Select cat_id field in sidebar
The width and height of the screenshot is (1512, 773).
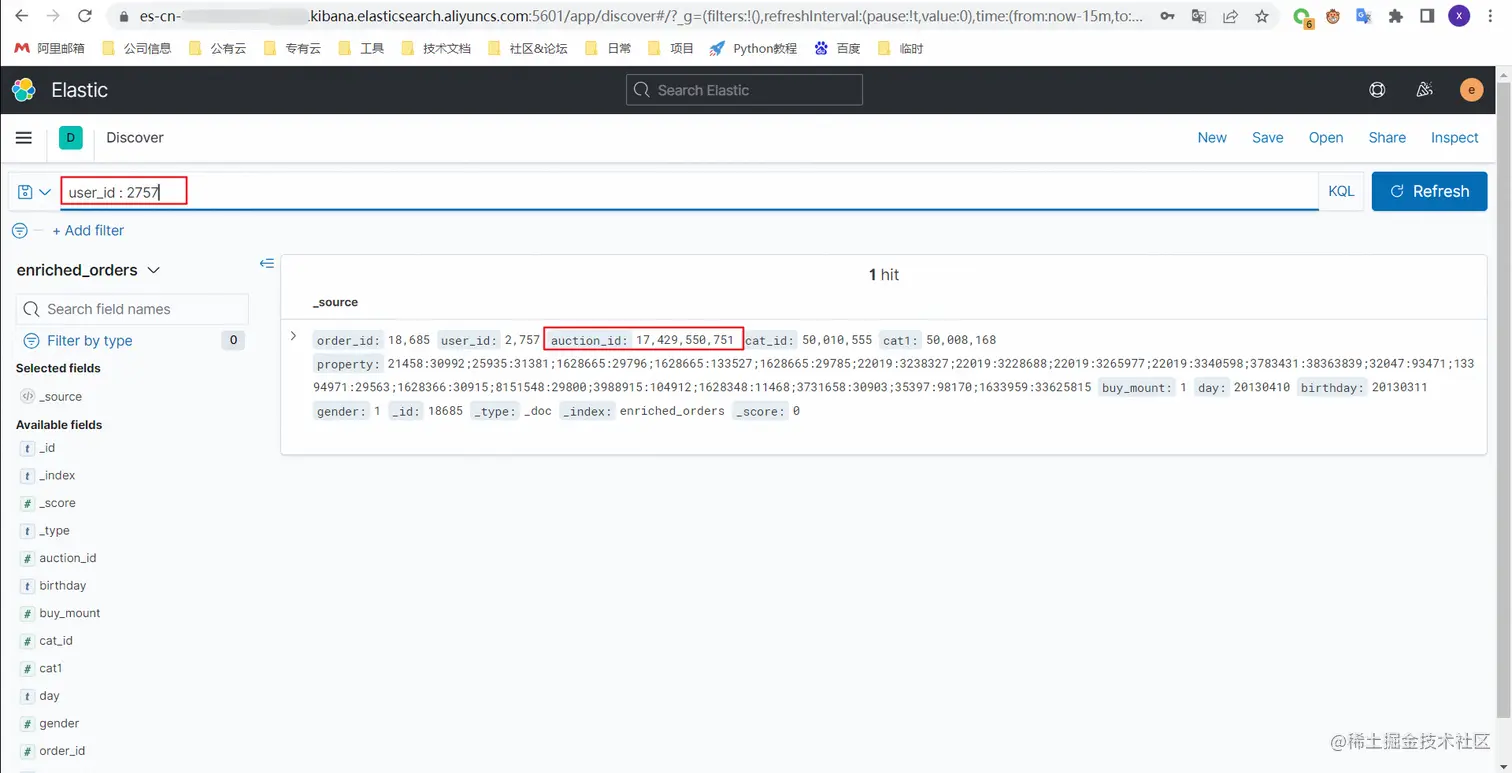[56, 641]
